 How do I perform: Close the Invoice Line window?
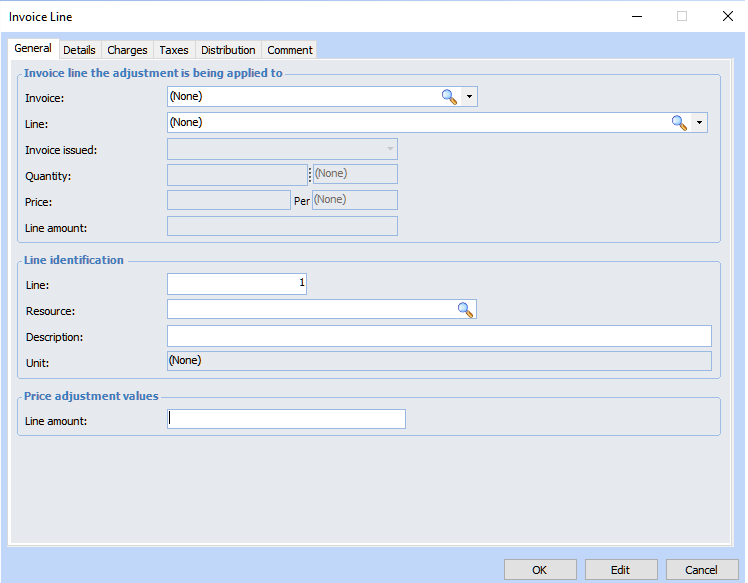pos(727,16)
